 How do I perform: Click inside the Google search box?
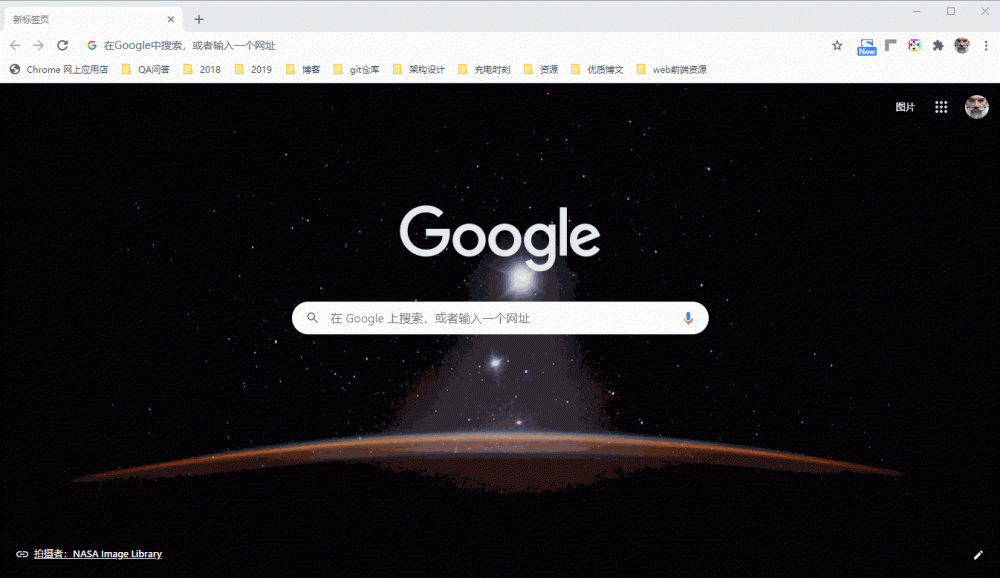(x=480, y=317)
